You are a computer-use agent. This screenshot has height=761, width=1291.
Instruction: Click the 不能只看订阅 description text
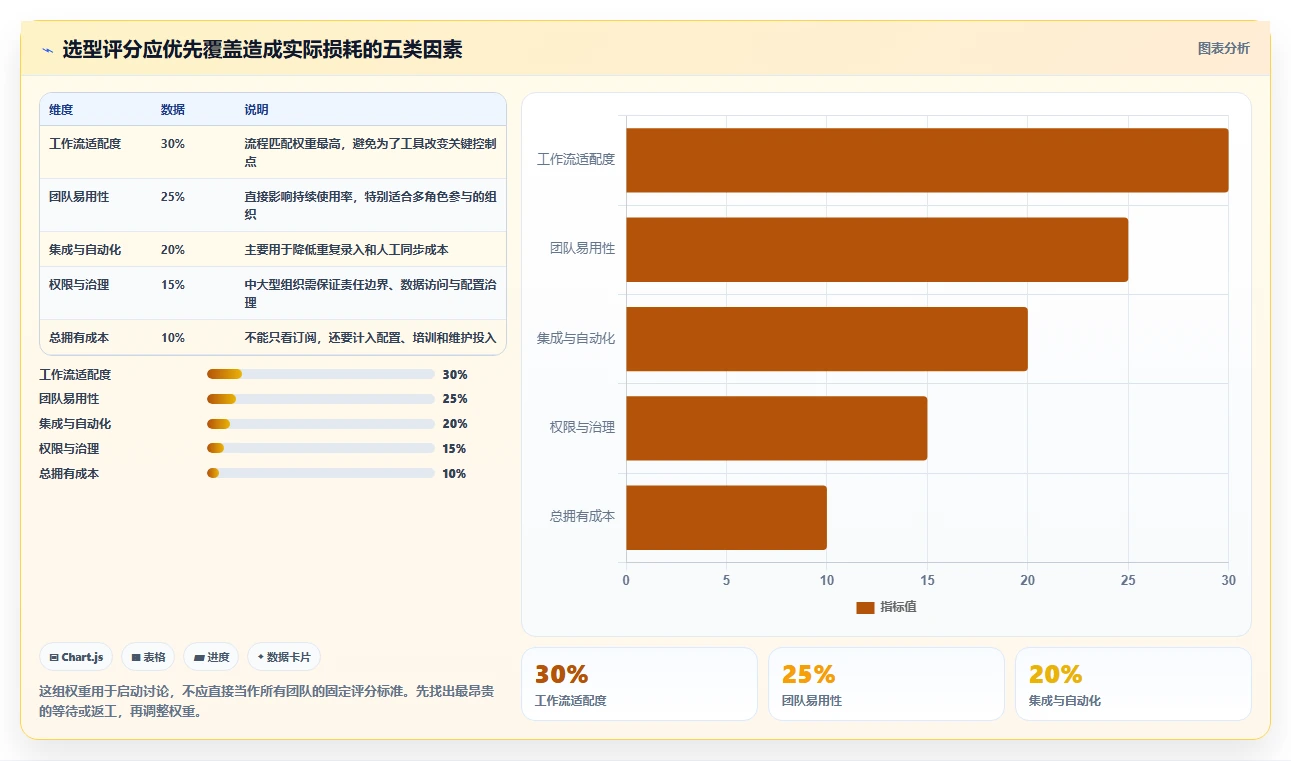click(370, 338)
